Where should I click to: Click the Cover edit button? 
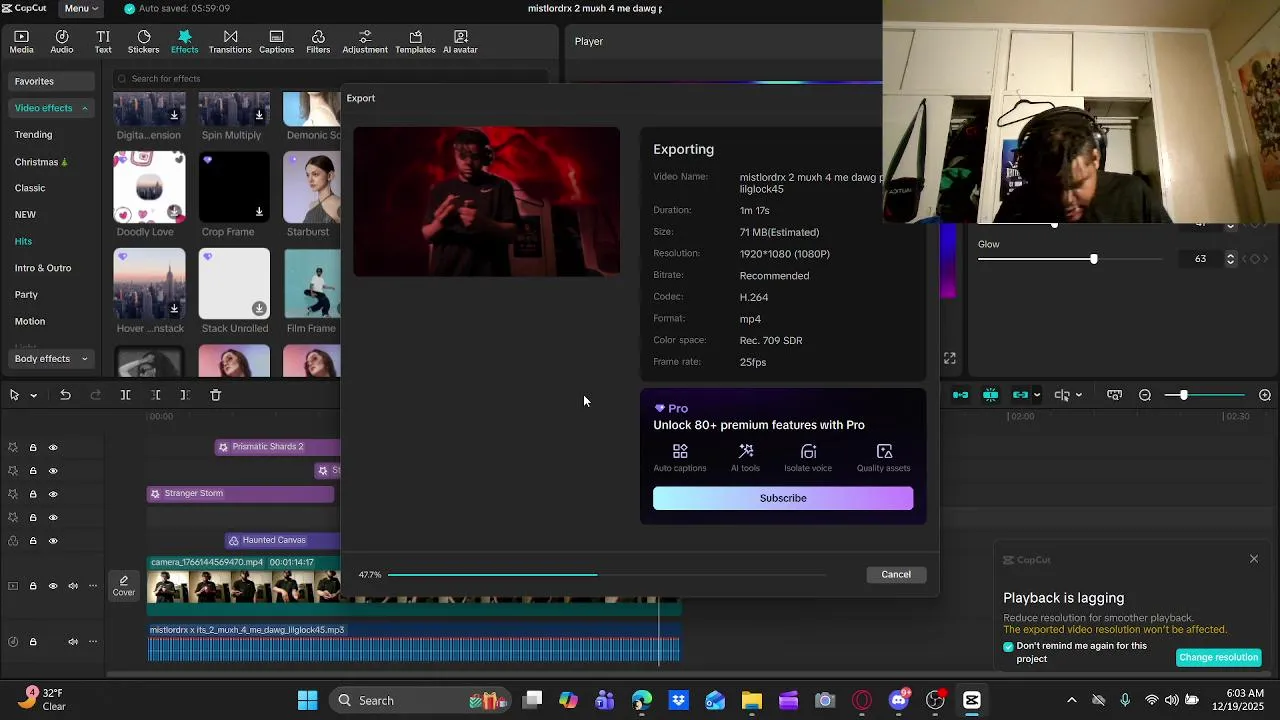[x=124, y=586]
